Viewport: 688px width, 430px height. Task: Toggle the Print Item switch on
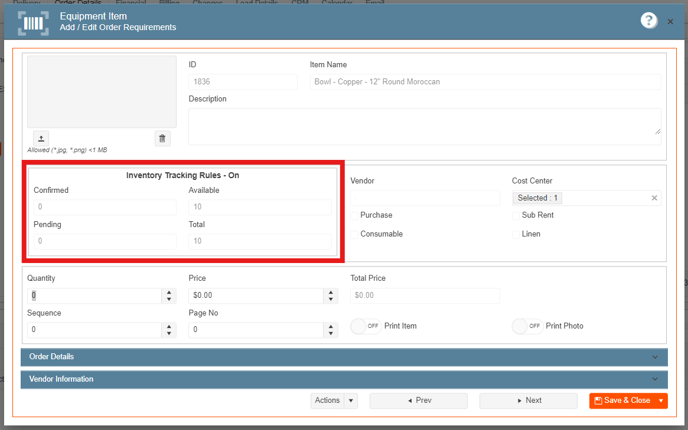point(366,326)
